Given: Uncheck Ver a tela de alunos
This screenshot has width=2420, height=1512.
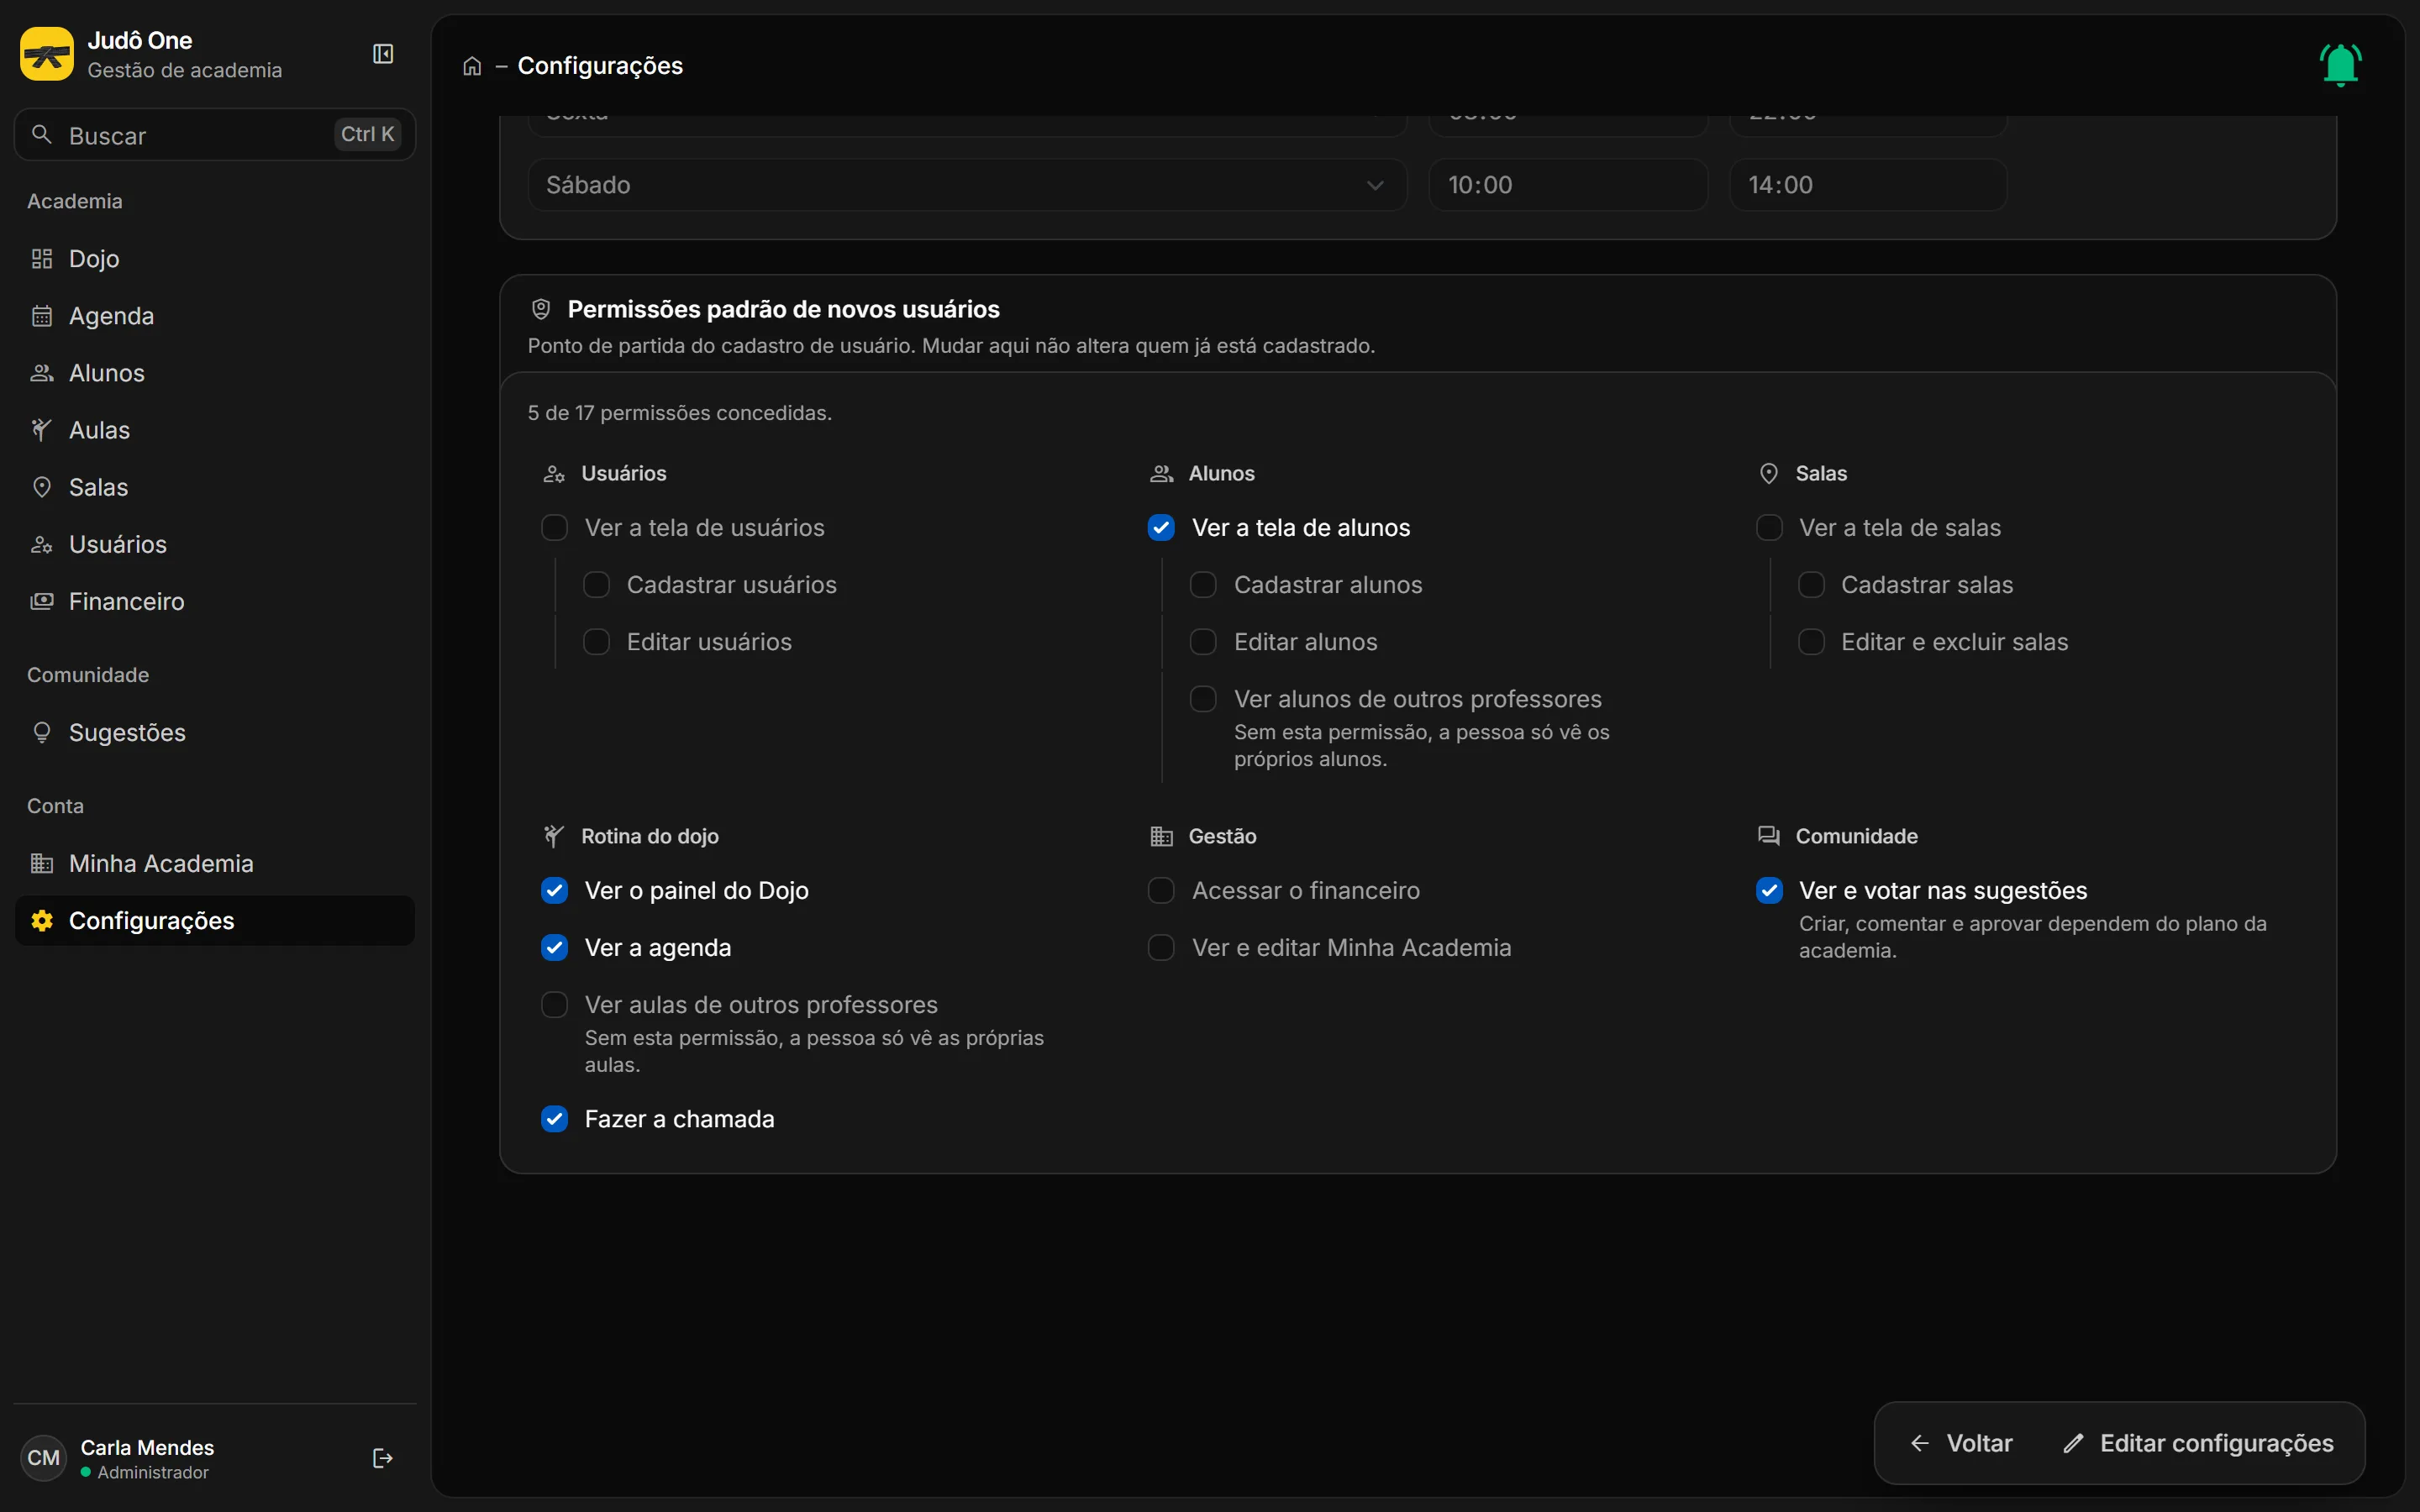Looking at the screenshot, I should [1161, 528].
